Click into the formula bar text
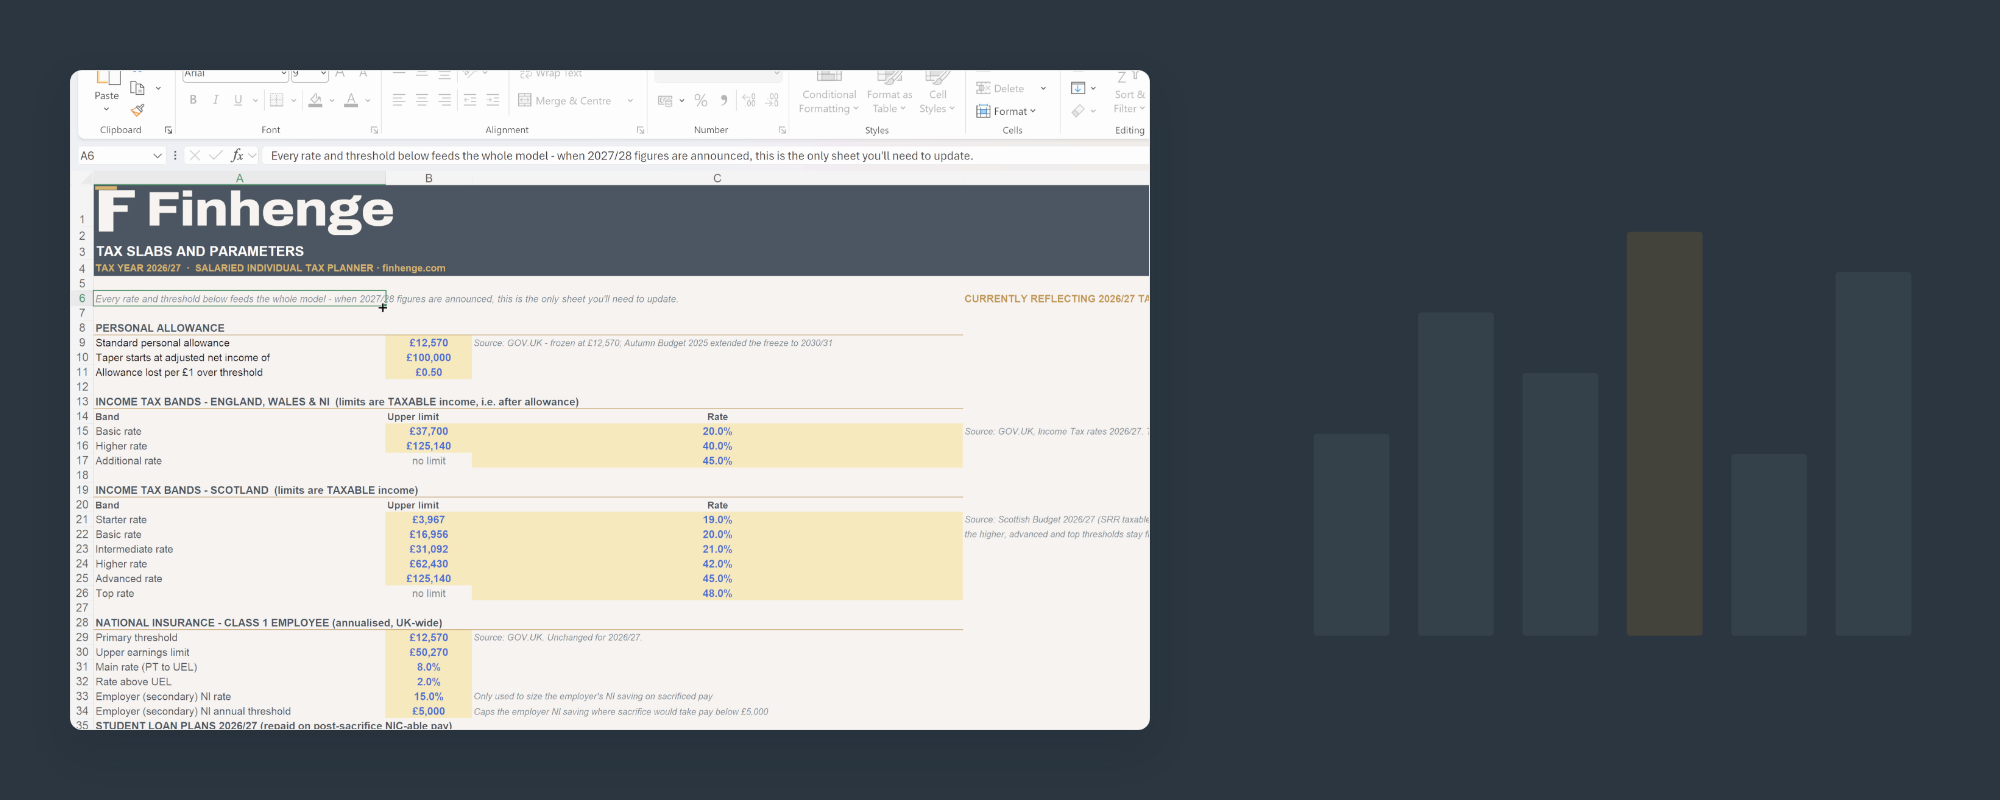Image resolution: width=2000 pixels, height=800 pixels. click(x=705, y=156)
